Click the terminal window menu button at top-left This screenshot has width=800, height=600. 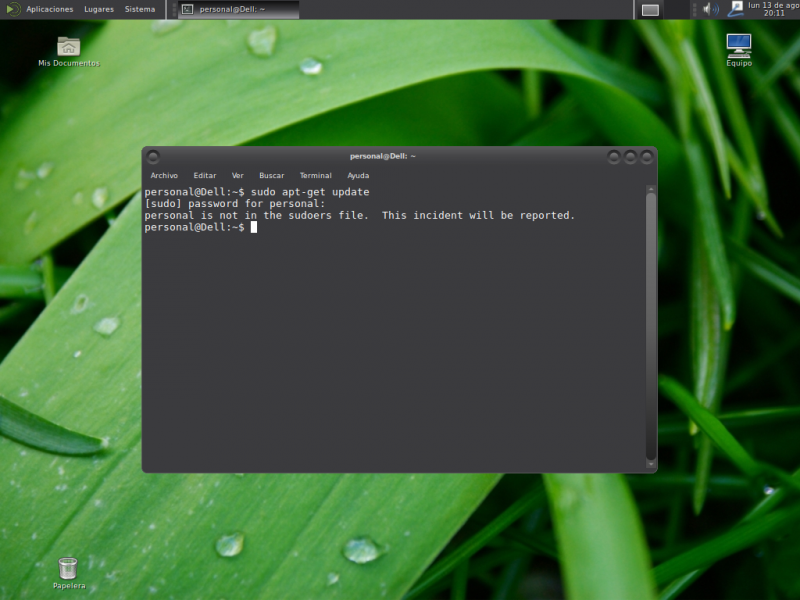pyautogui.click(x=153, y=156)
